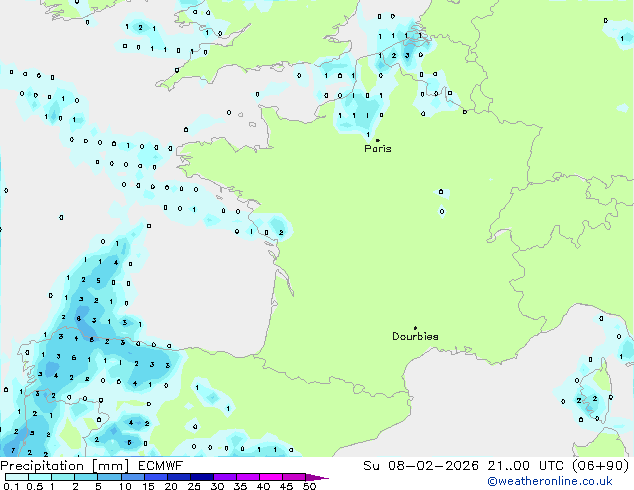This screenshot has height=490, width=634.
Task: Click the Dourbies city label
Action: pyautogui.click(x=415, y=336)
